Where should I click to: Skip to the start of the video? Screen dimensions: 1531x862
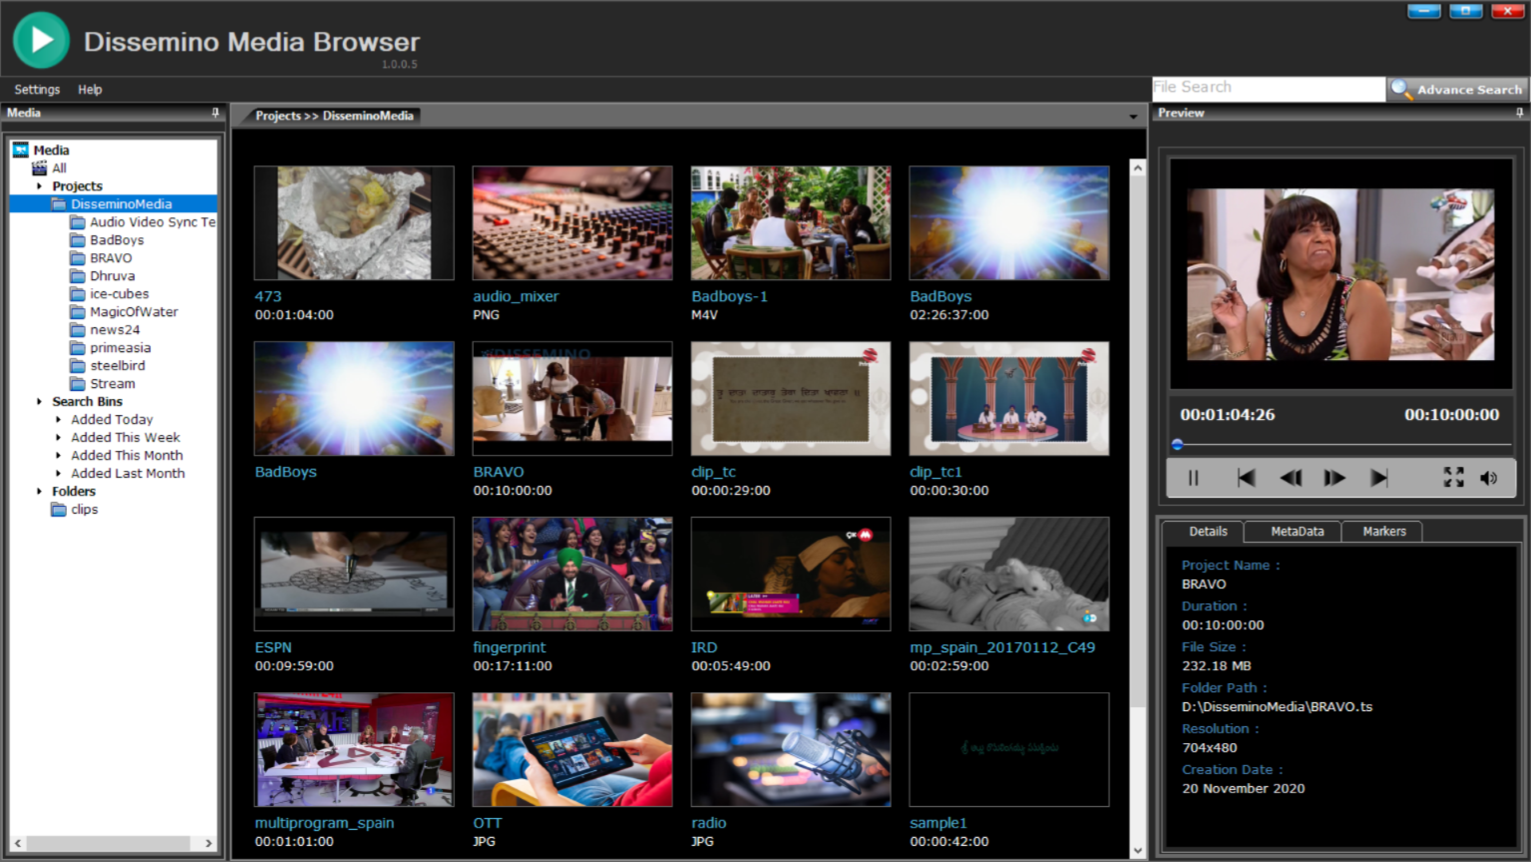tap(1246, 478)
